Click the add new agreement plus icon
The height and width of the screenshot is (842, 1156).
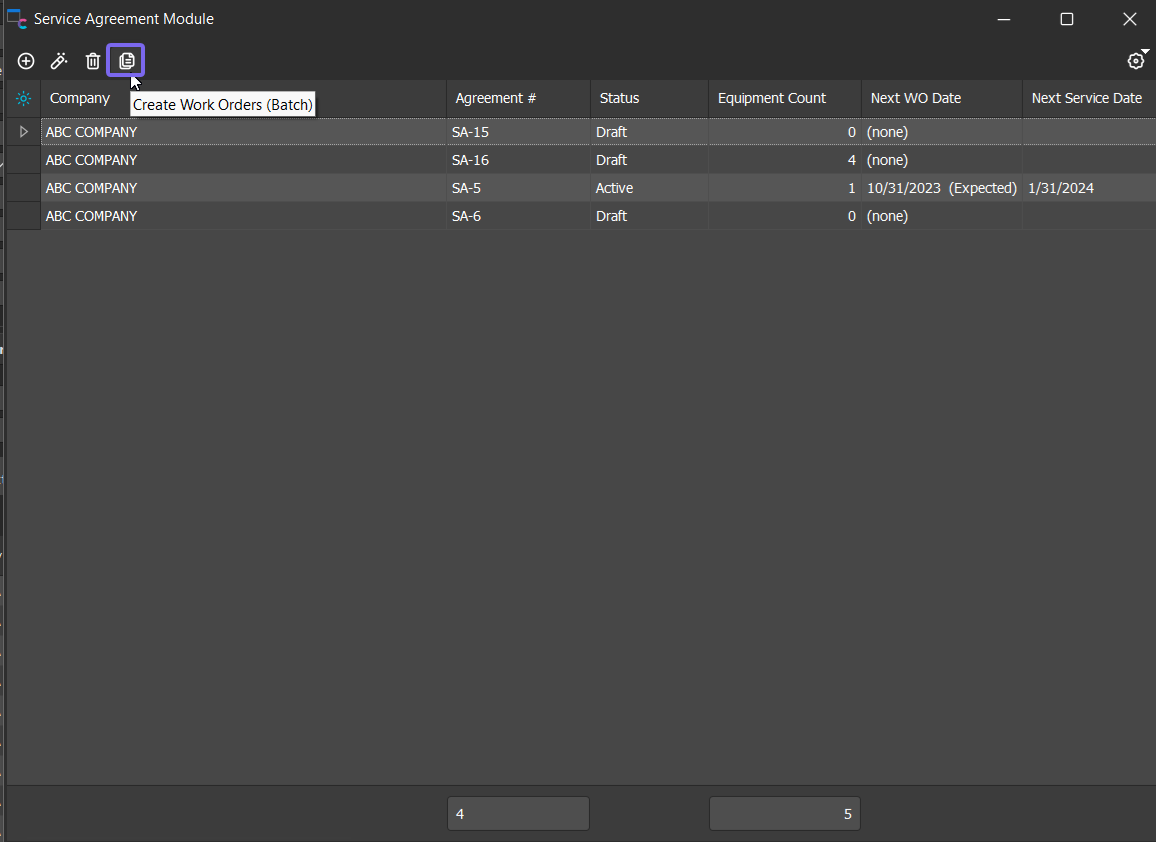pos(26,61)
